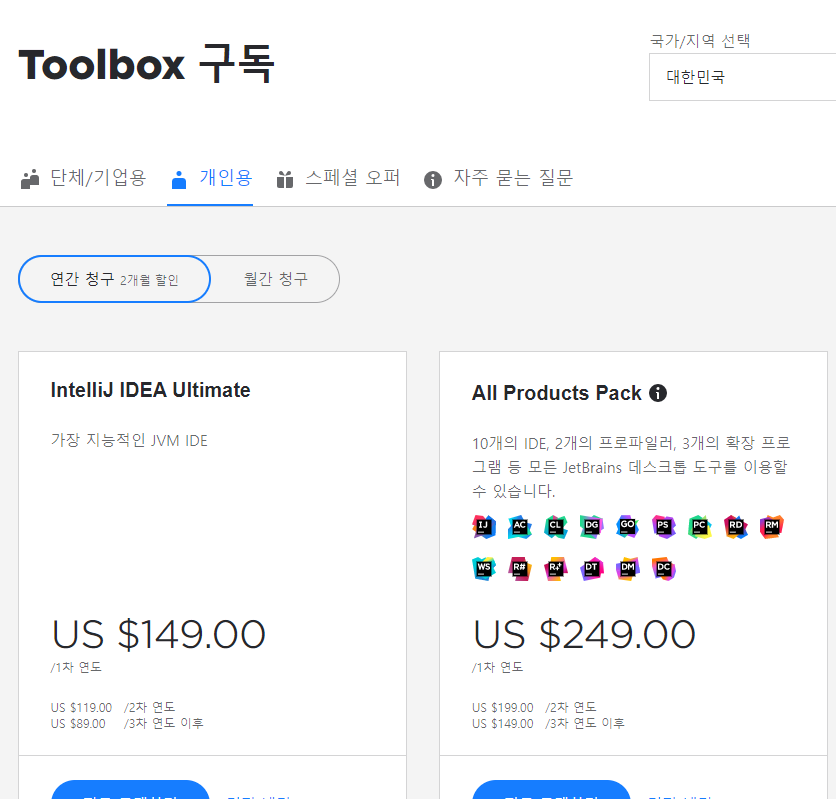Click the GoLand (GO) product icon
Viewport: 836px width, 799px height.
628,527
